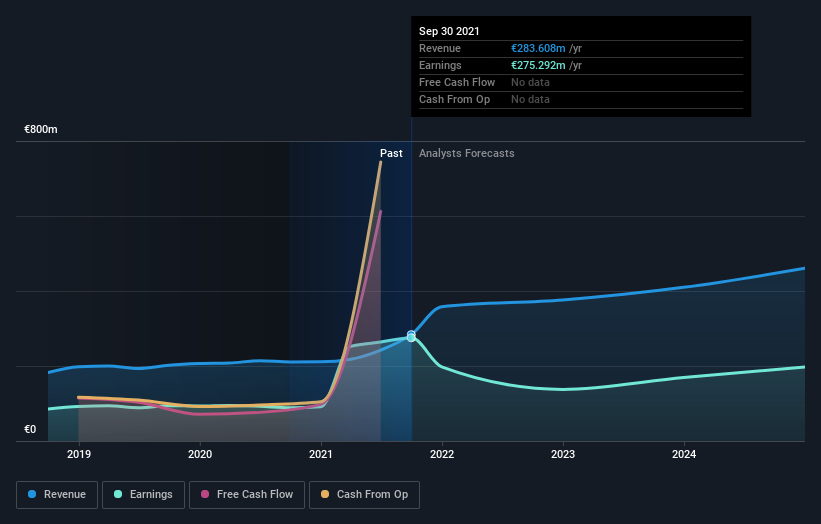Click the €275.292m earnings value
This screenshot has height=524, width=821.
(538, 65)
